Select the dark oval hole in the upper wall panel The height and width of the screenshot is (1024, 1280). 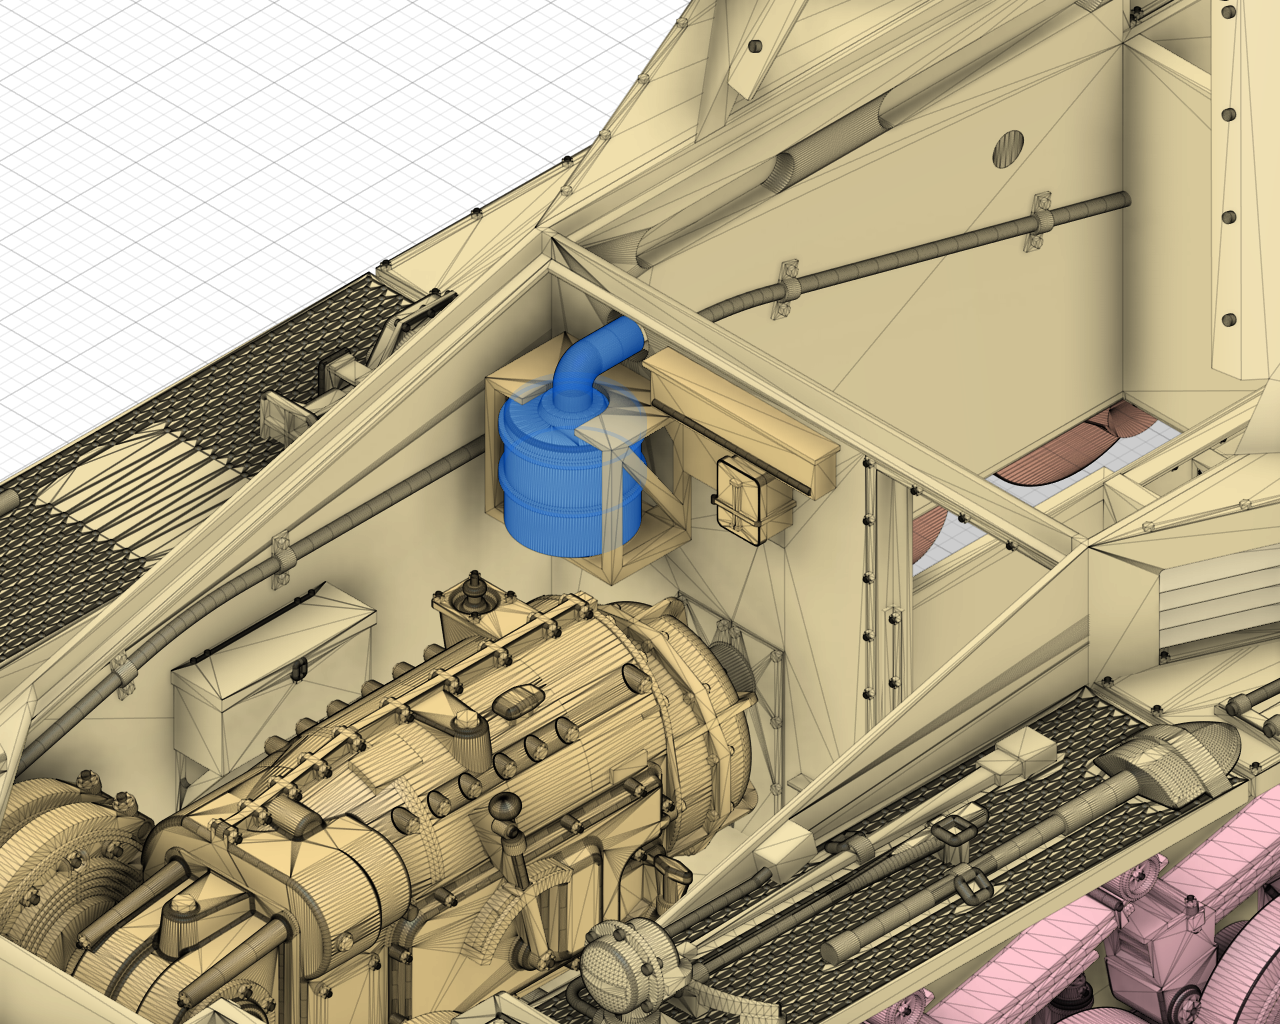[x=1009, y=148]
